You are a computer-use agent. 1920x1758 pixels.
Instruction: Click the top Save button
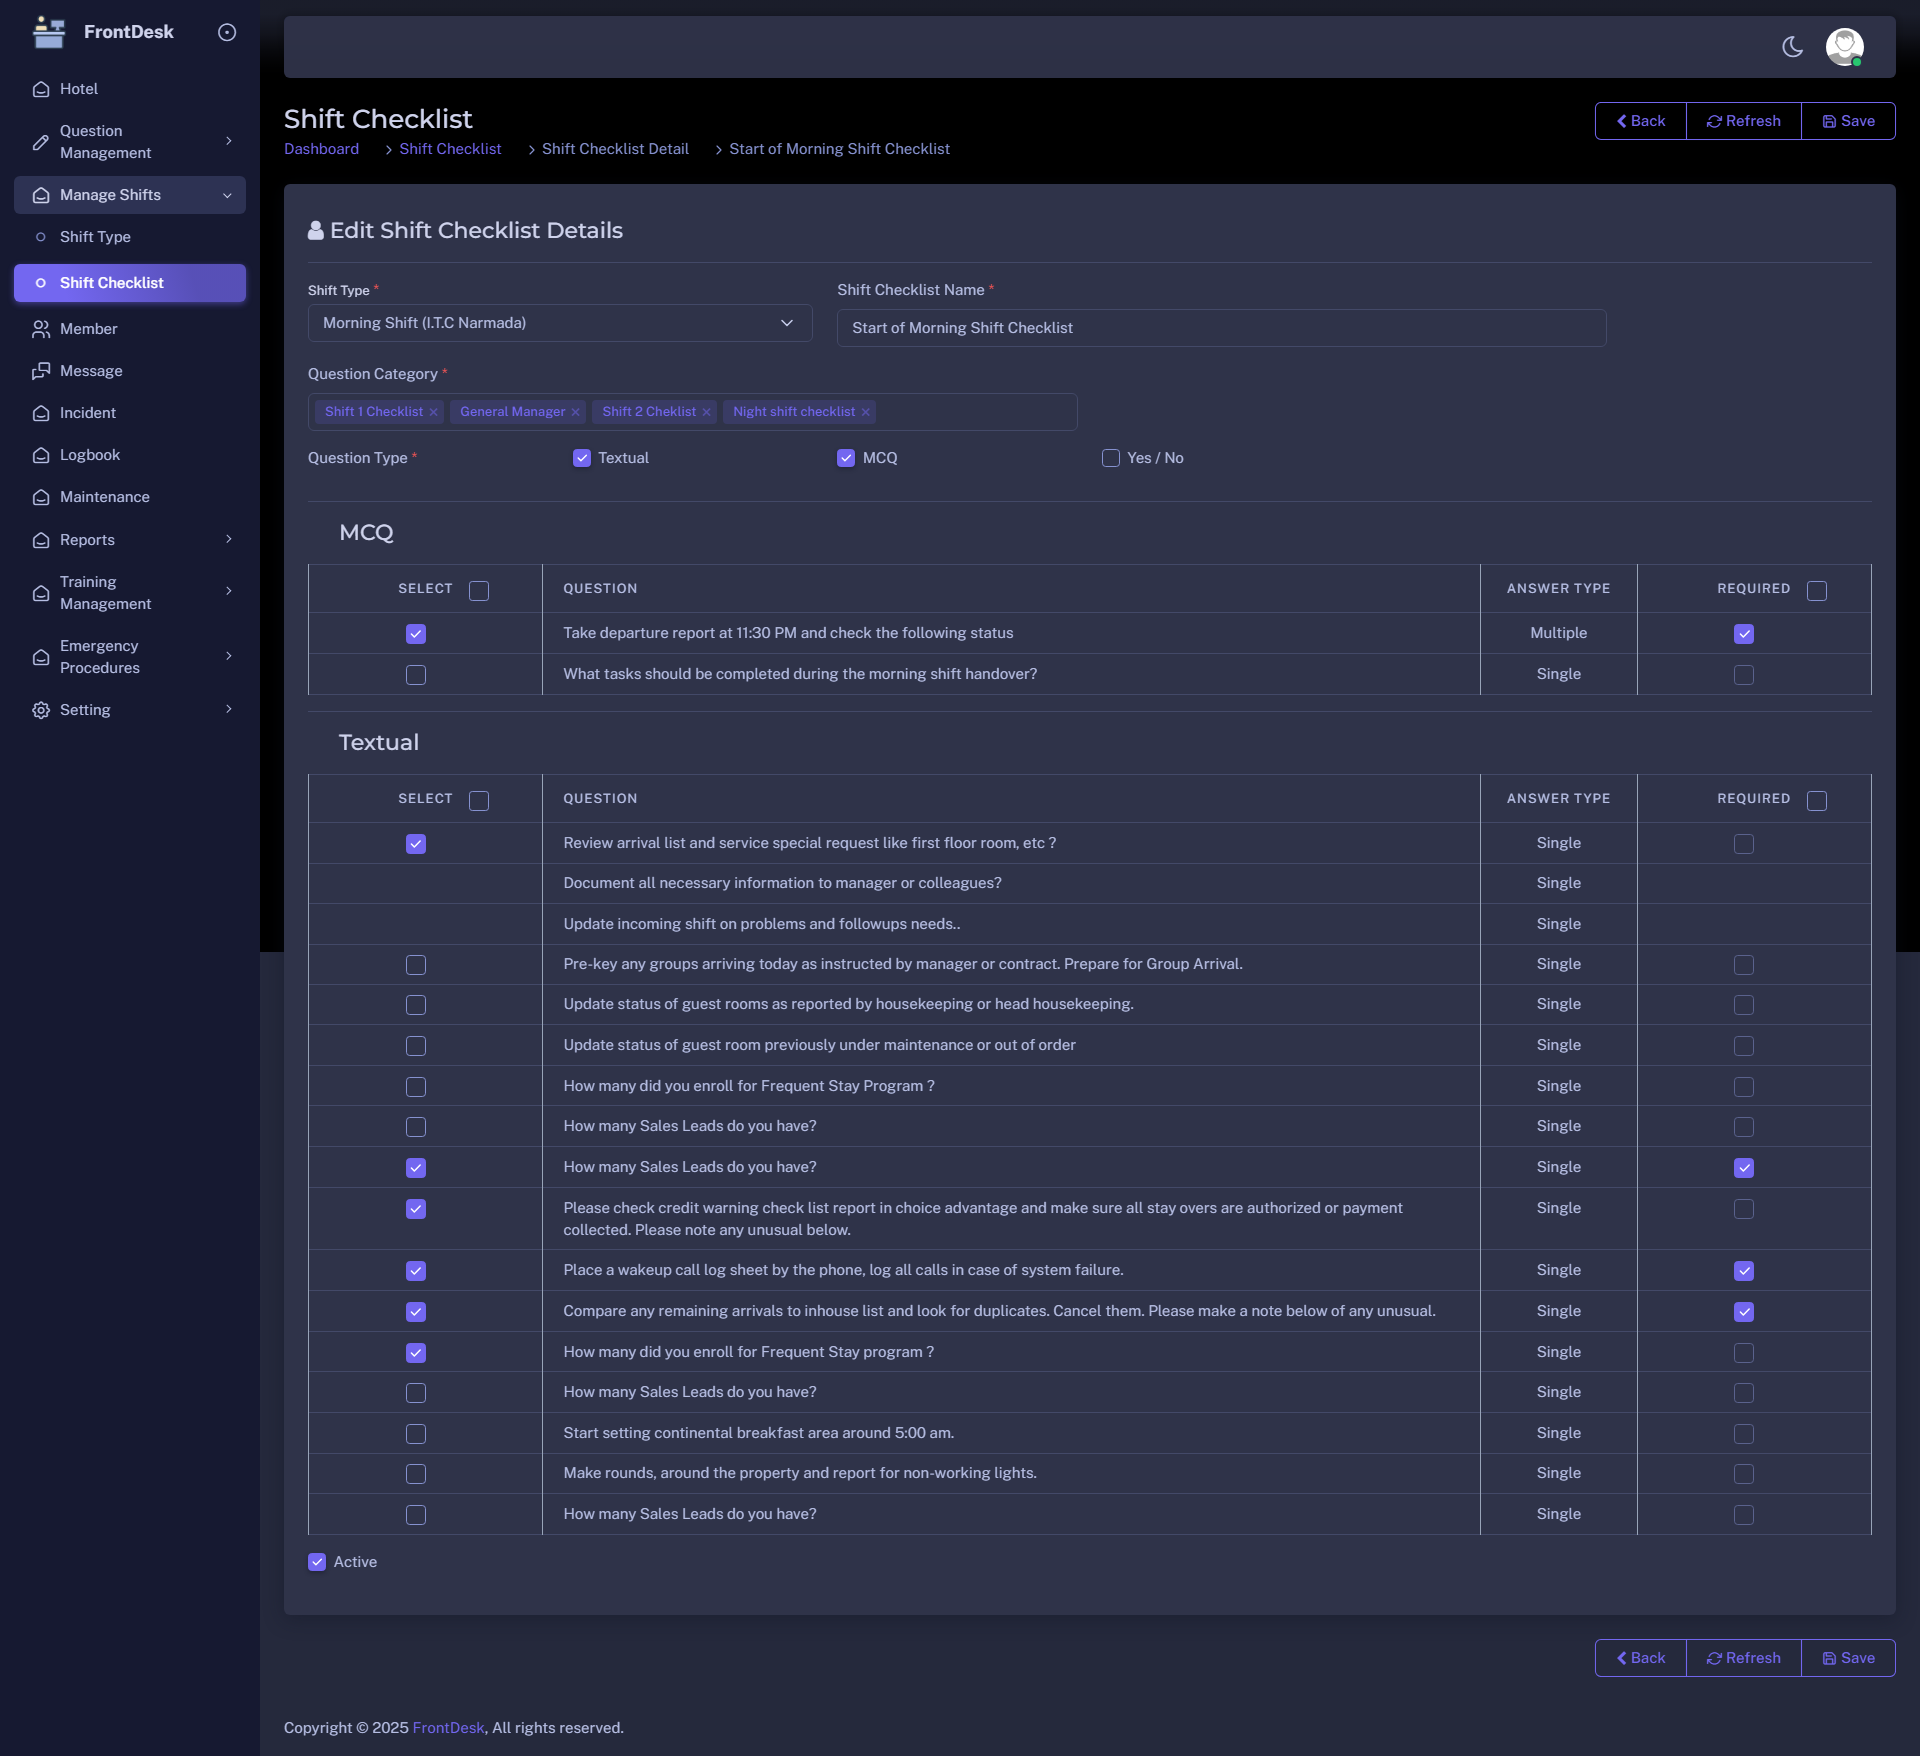[1848, 121]
